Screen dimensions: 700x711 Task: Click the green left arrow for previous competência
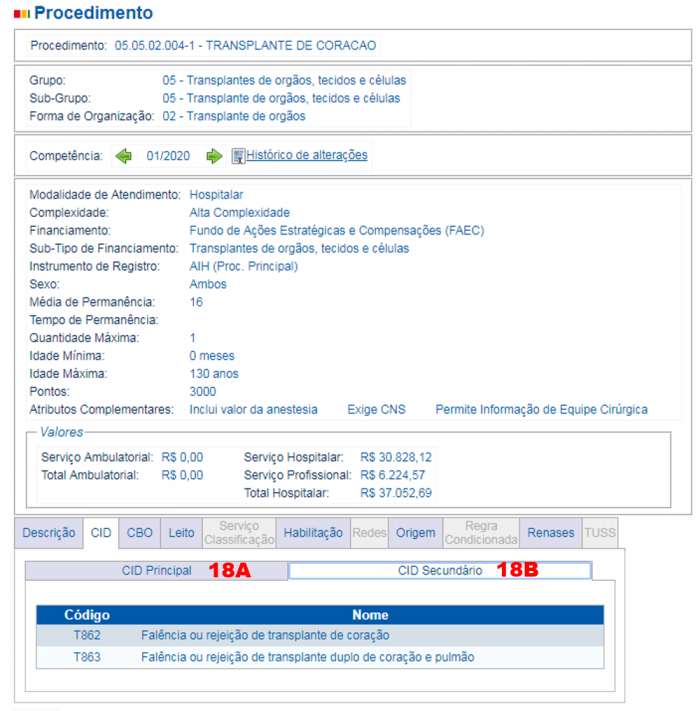[124, 156]
